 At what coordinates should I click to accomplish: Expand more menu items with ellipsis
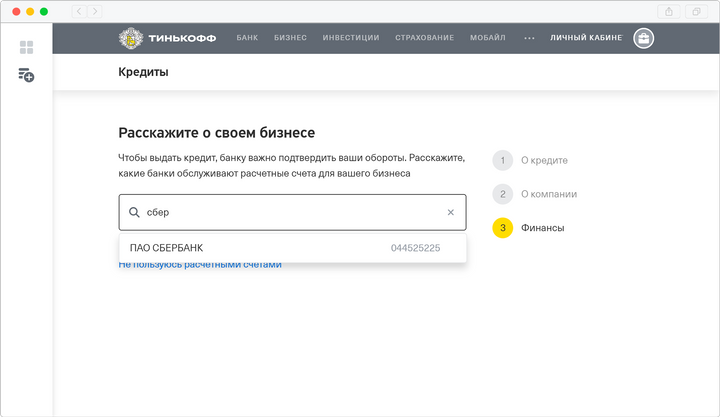(530, 38)
